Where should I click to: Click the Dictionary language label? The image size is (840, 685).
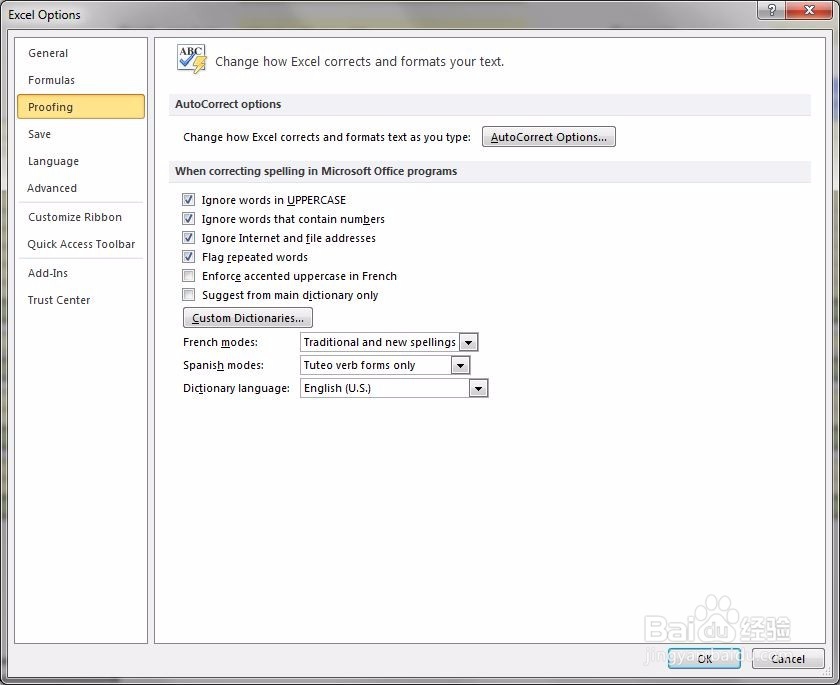(236, 388)
